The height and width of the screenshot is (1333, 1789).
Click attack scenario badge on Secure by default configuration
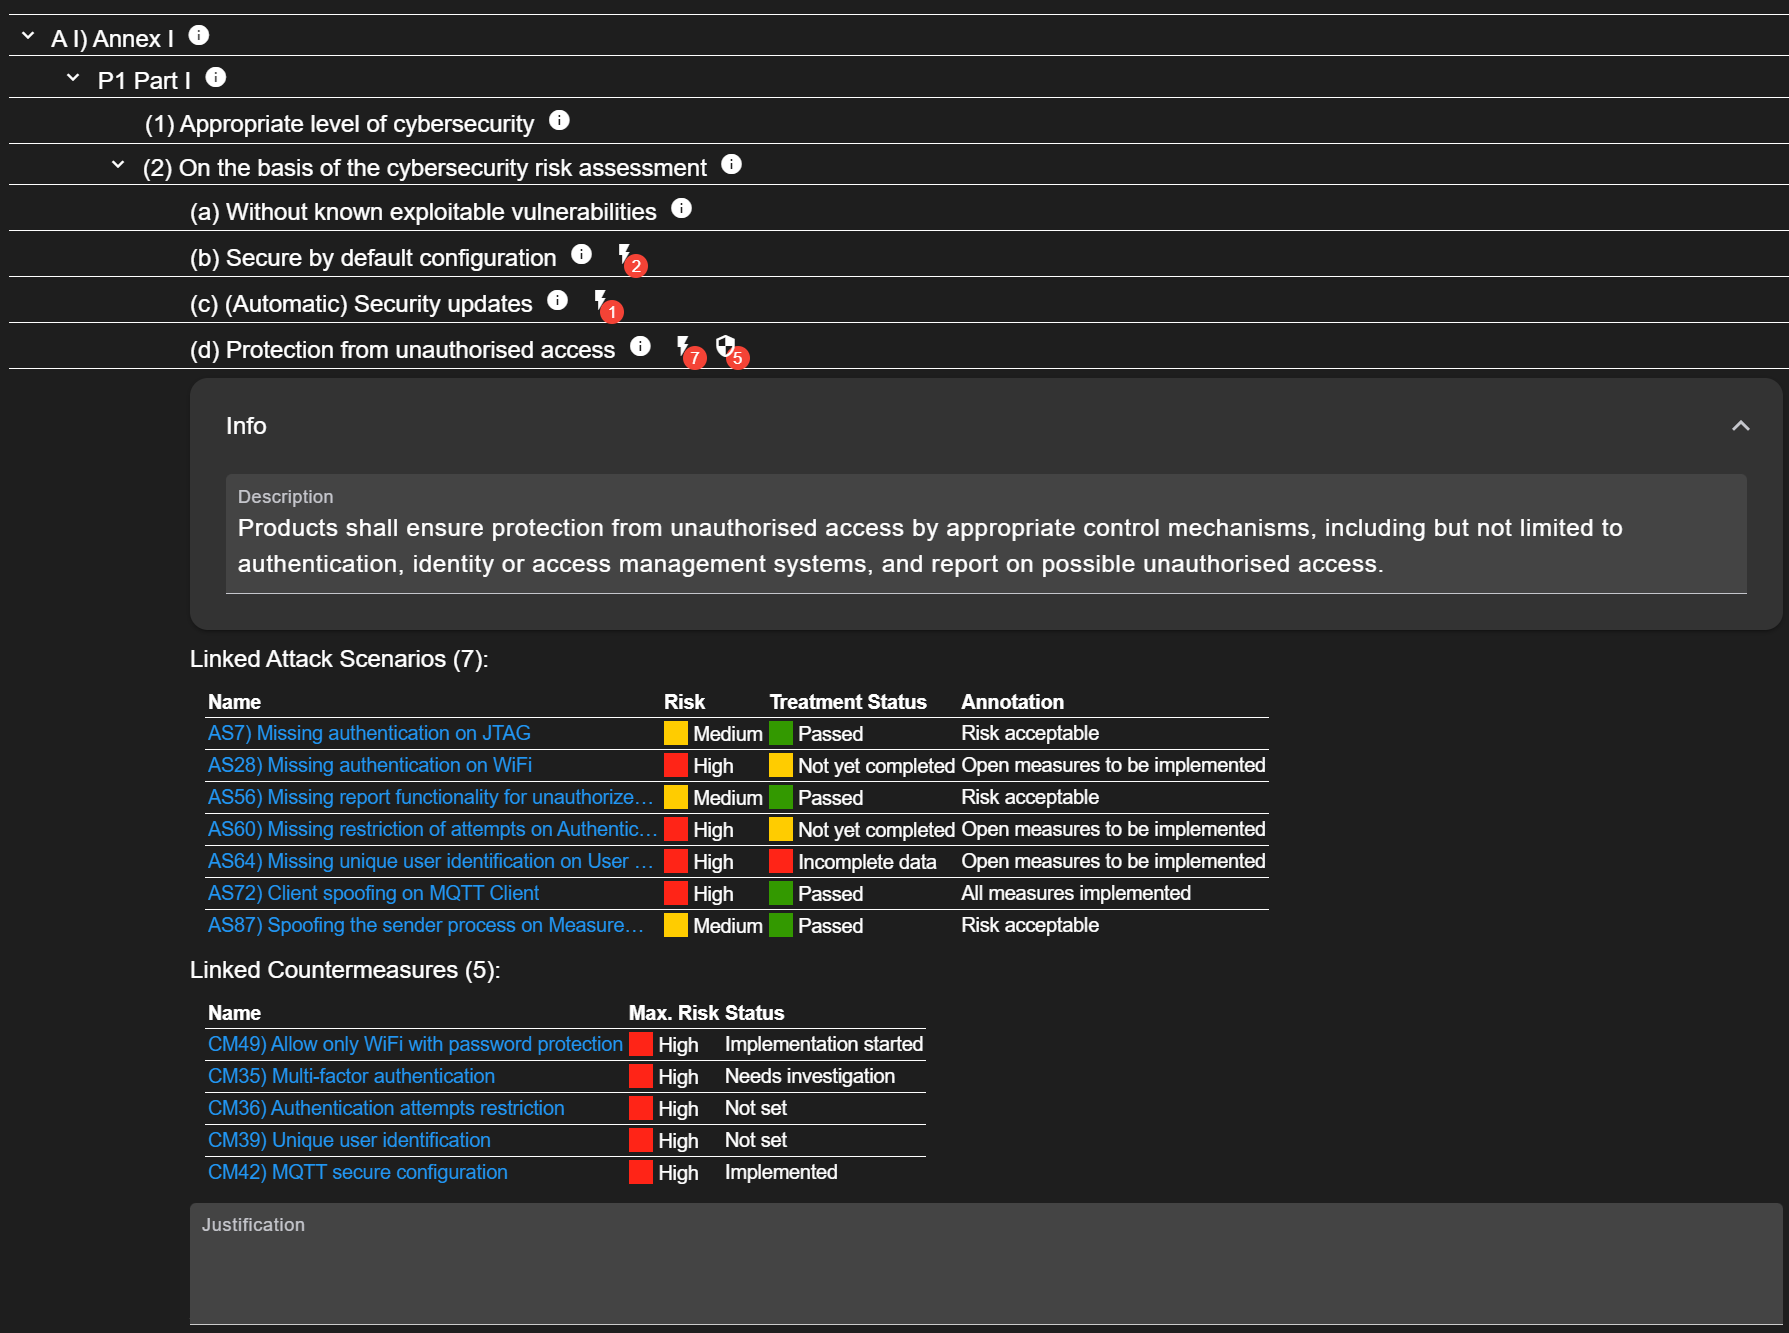628,258
